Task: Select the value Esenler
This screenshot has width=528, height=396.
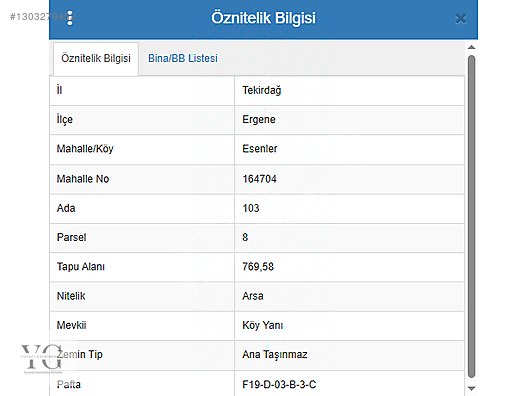Action: 260,148
